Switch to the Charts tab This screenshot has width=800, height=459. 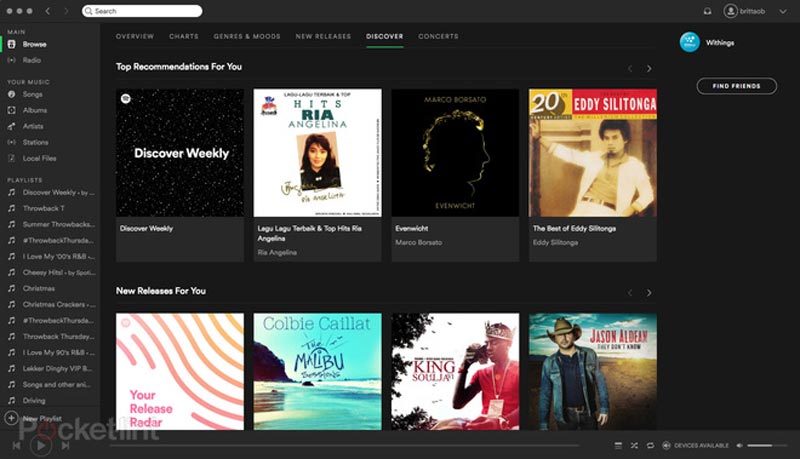pos(183,36)
